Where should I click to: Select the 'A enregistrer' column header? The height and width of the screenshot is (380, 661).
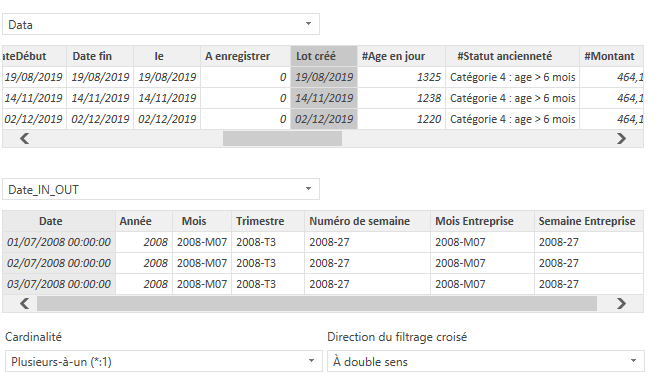(245, 56)
